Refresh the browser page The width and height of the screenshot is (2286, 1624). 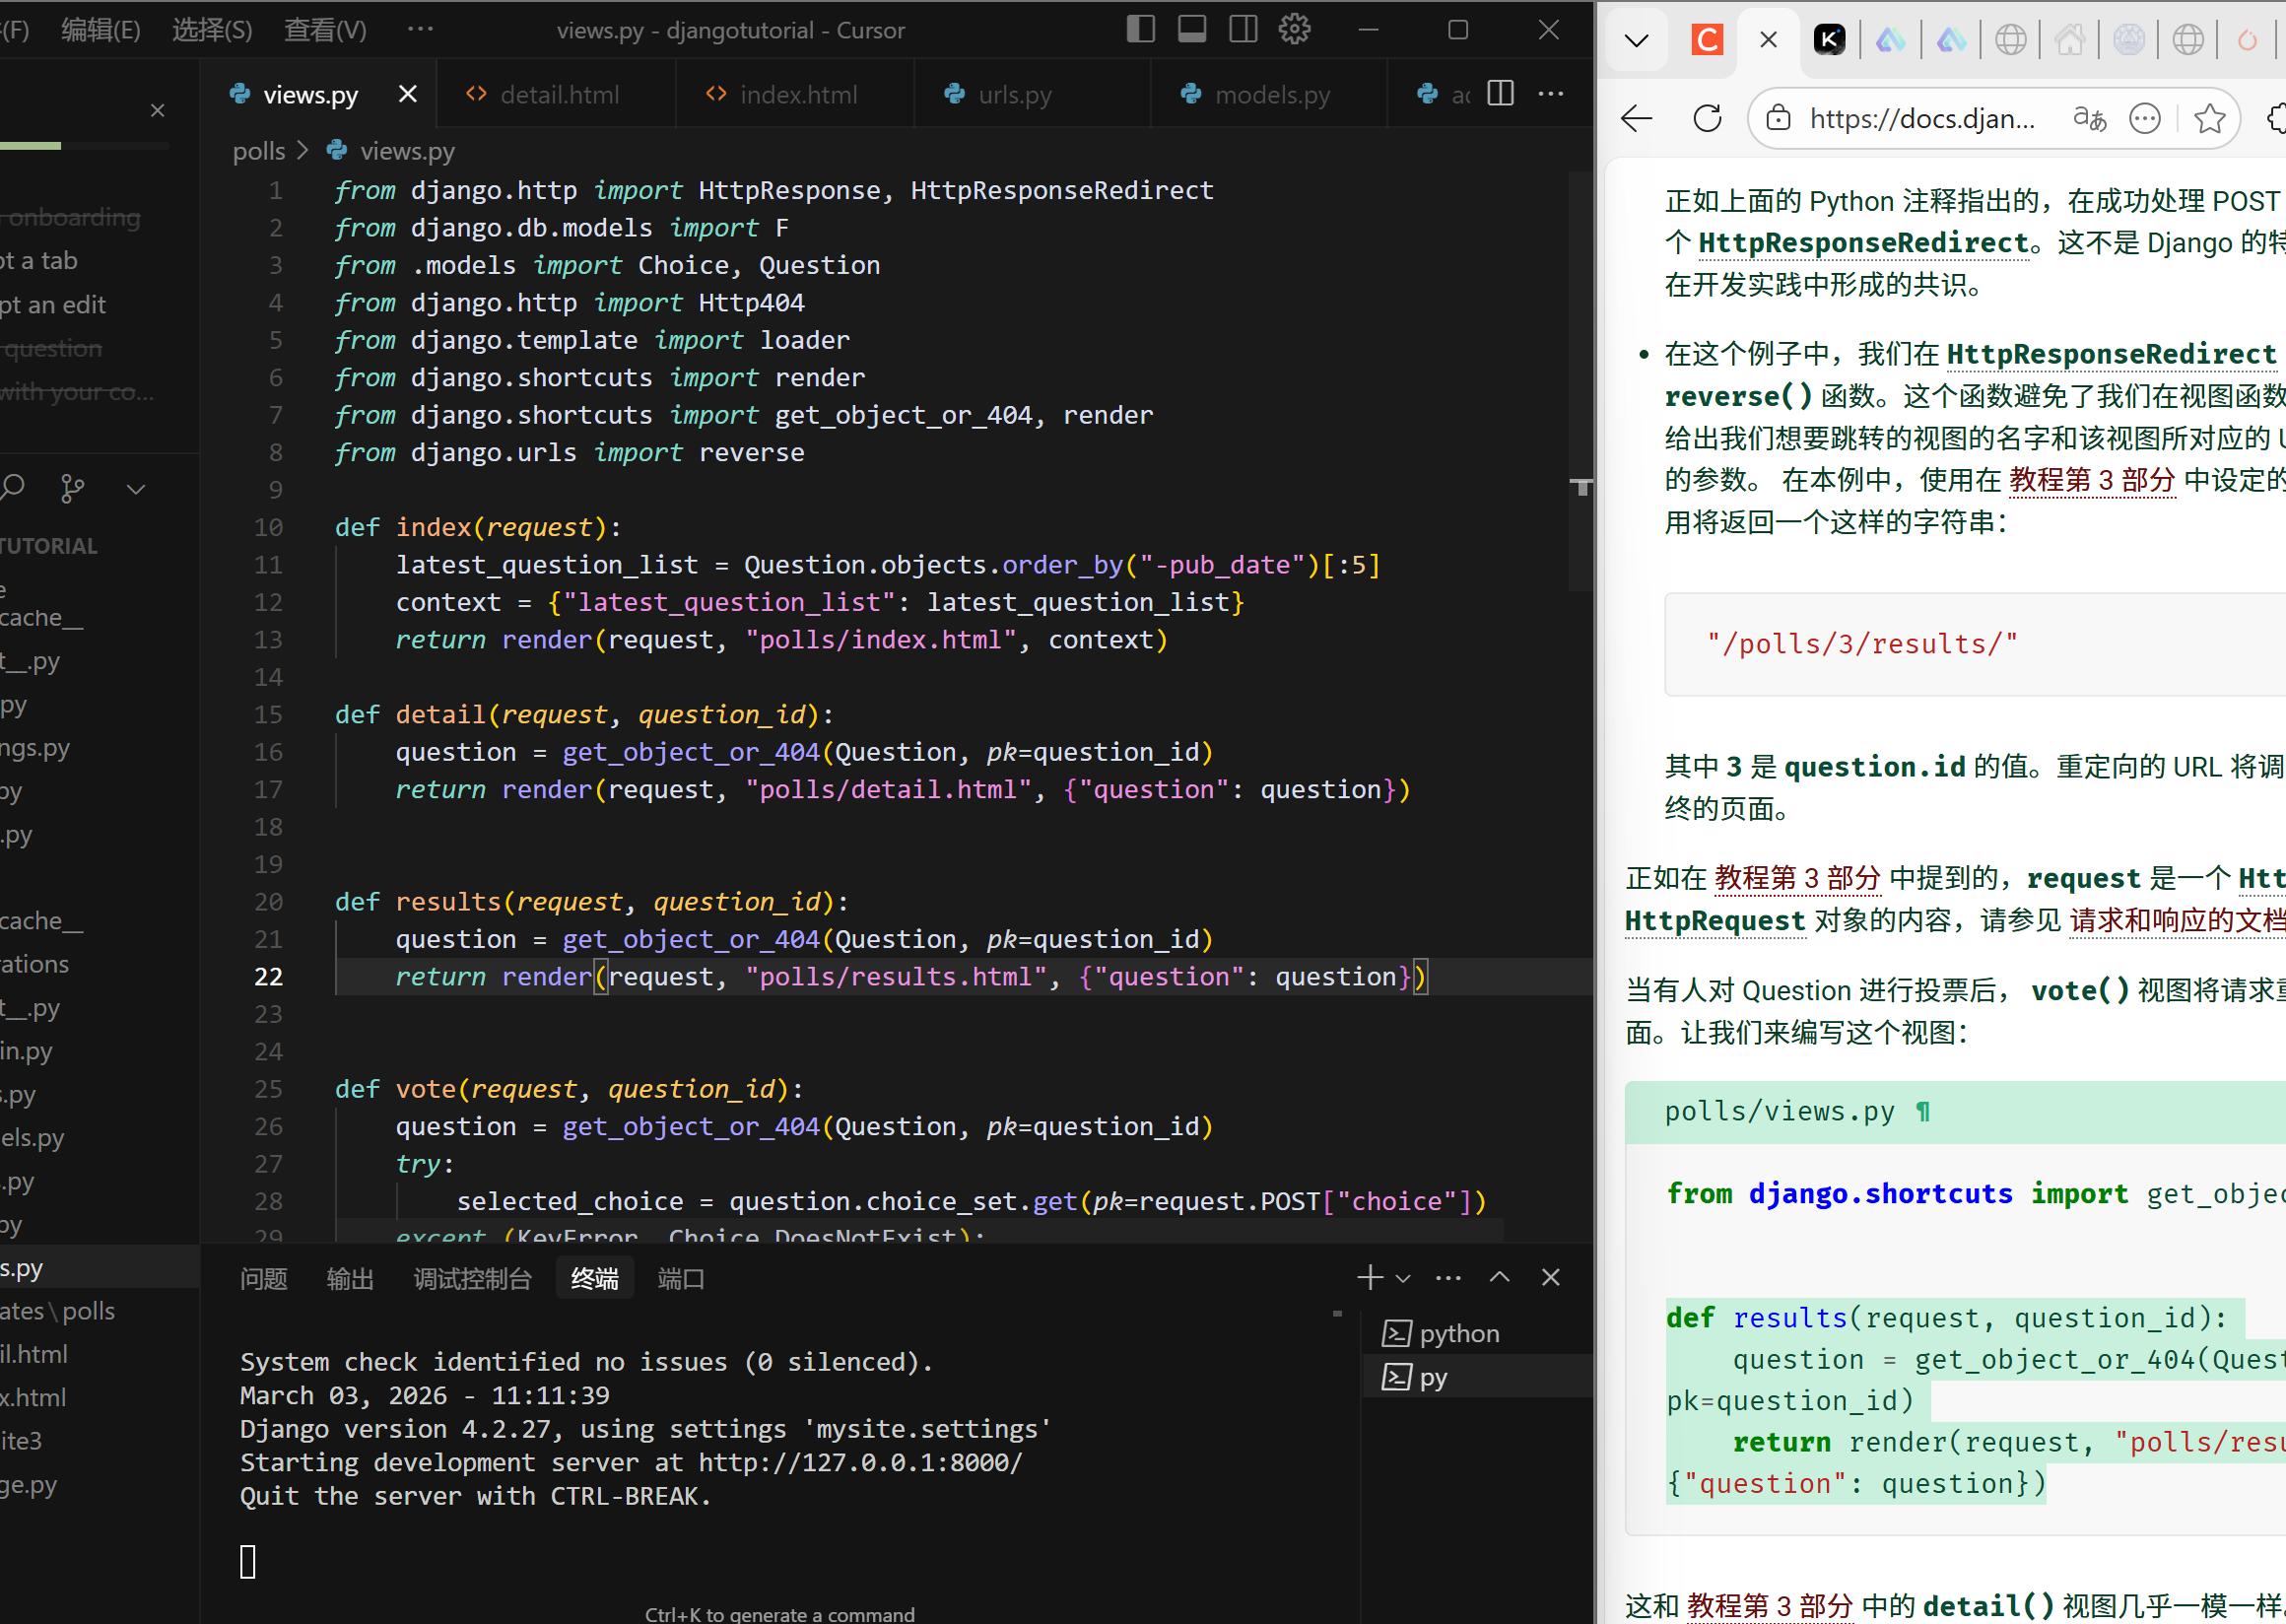[1707, 119]
